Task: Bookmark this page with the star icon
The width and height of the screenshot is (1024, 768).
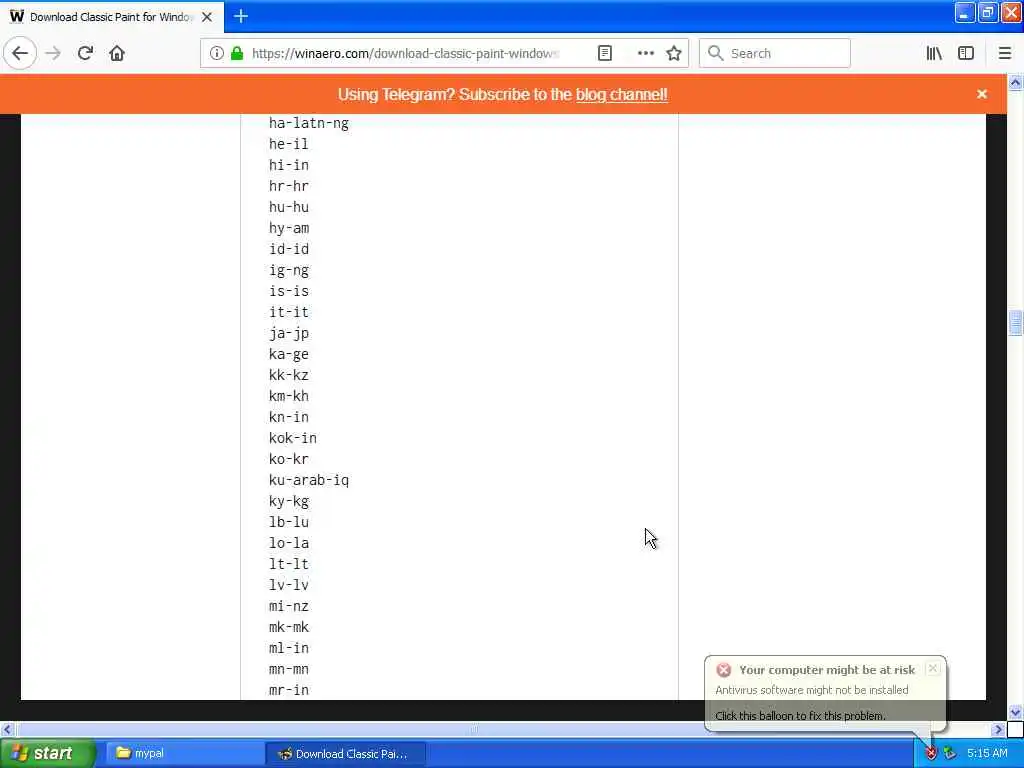Action: pos(674,54)
